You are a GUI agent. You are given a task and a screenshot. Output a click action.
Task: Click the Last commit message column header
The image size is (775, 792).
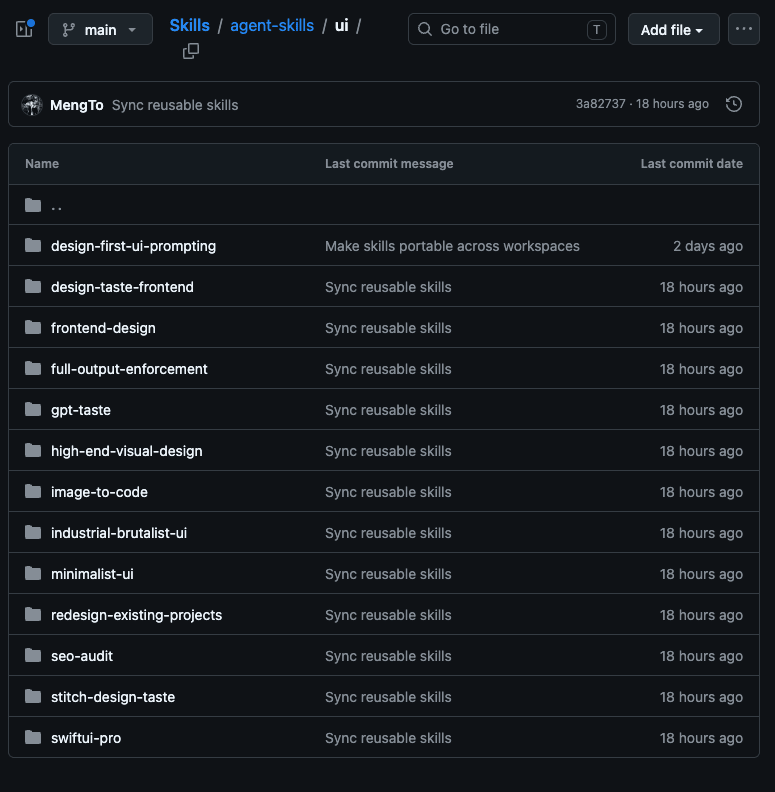(x=389, y=164)
